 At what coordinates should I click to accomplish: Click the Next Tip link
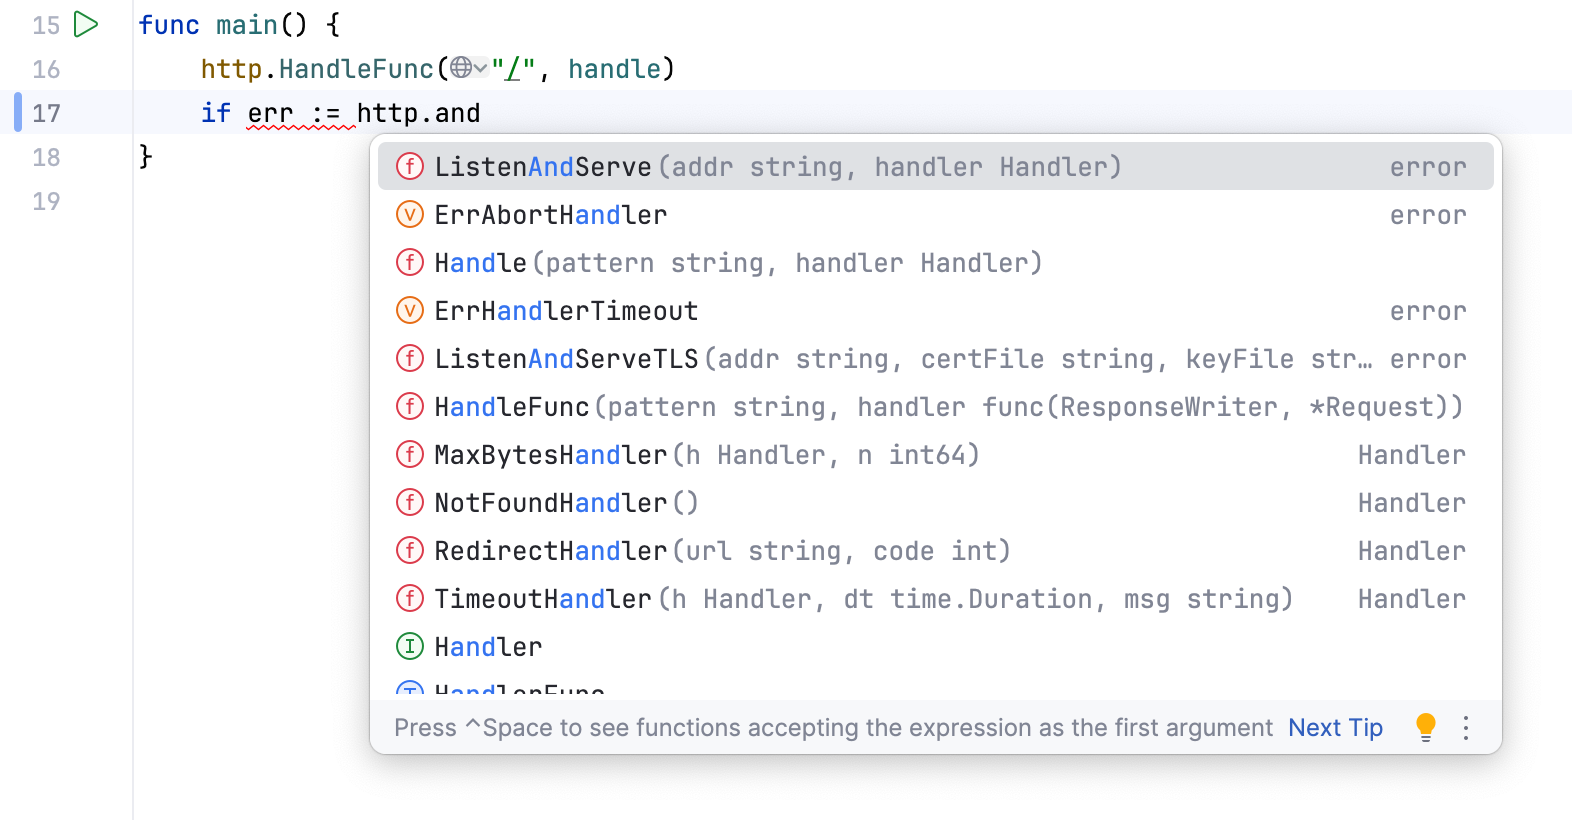[1335, 728]
